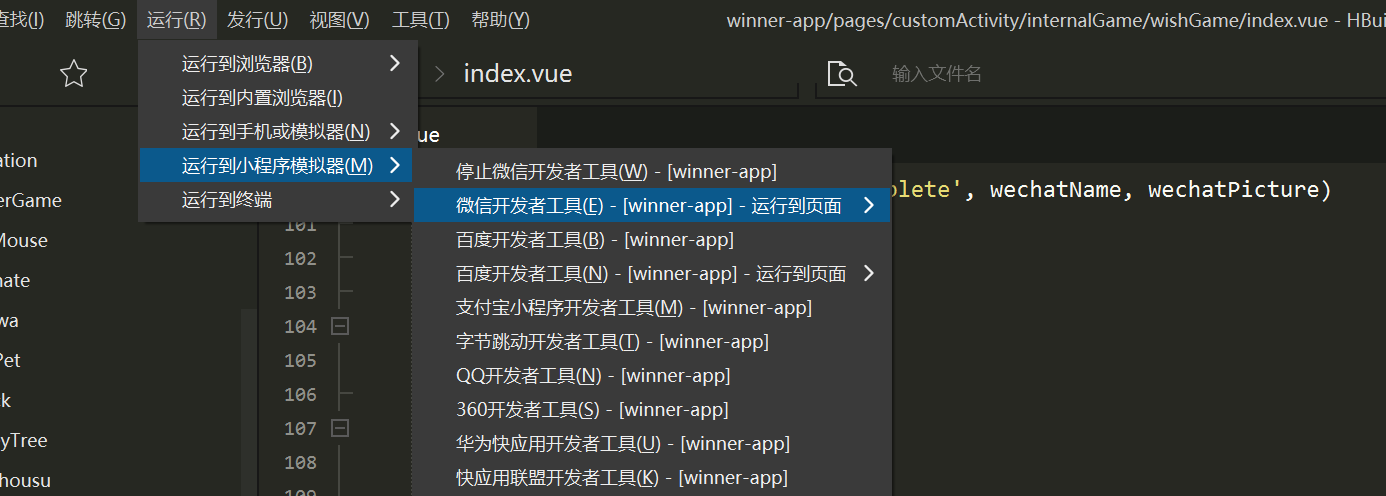1386x496 pixels.
Task: Collapse code fold at line 107
Action: point(339,428)
